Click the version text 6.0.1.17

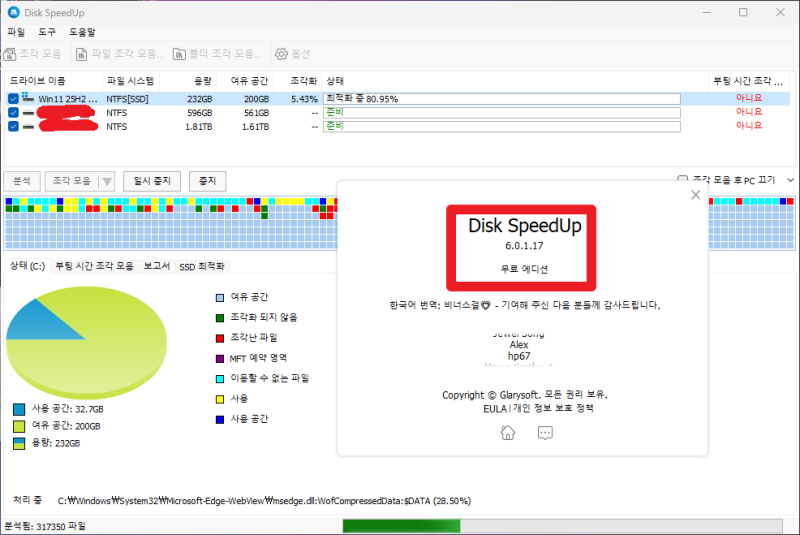(524, 246)
